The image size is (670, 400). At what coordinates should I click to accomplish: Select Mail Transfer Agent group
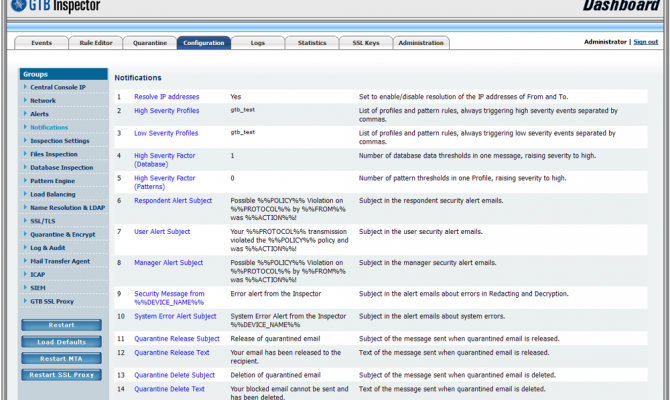[x=60, y=261]
